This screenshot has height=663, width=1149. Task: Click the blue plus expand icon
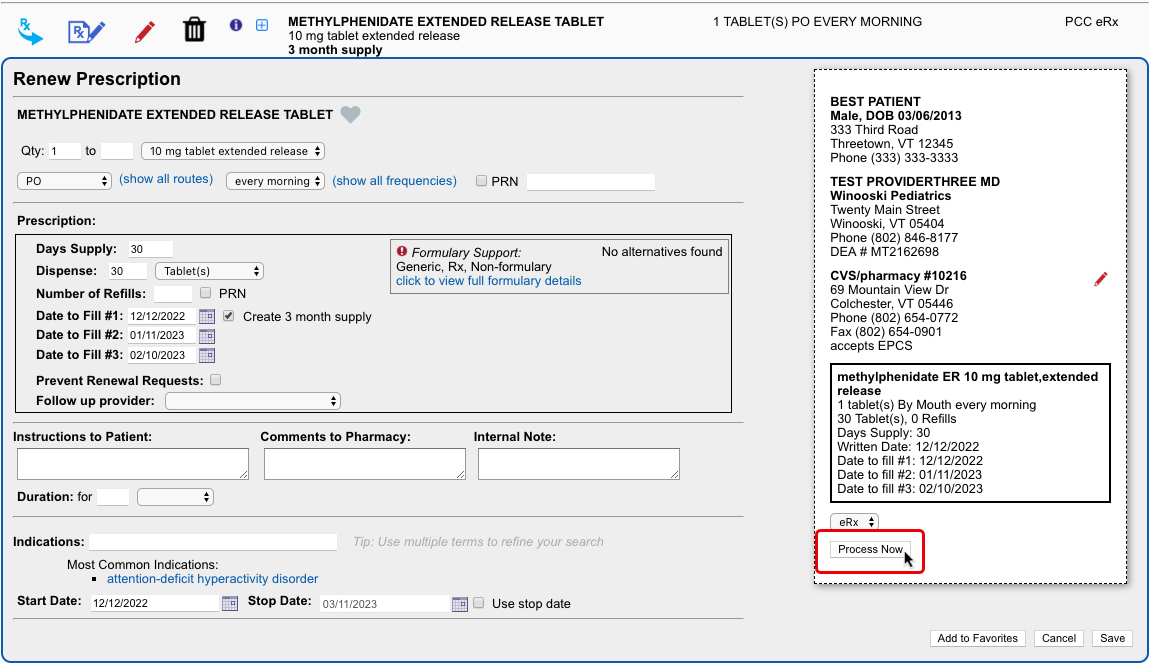click(262, 25)
